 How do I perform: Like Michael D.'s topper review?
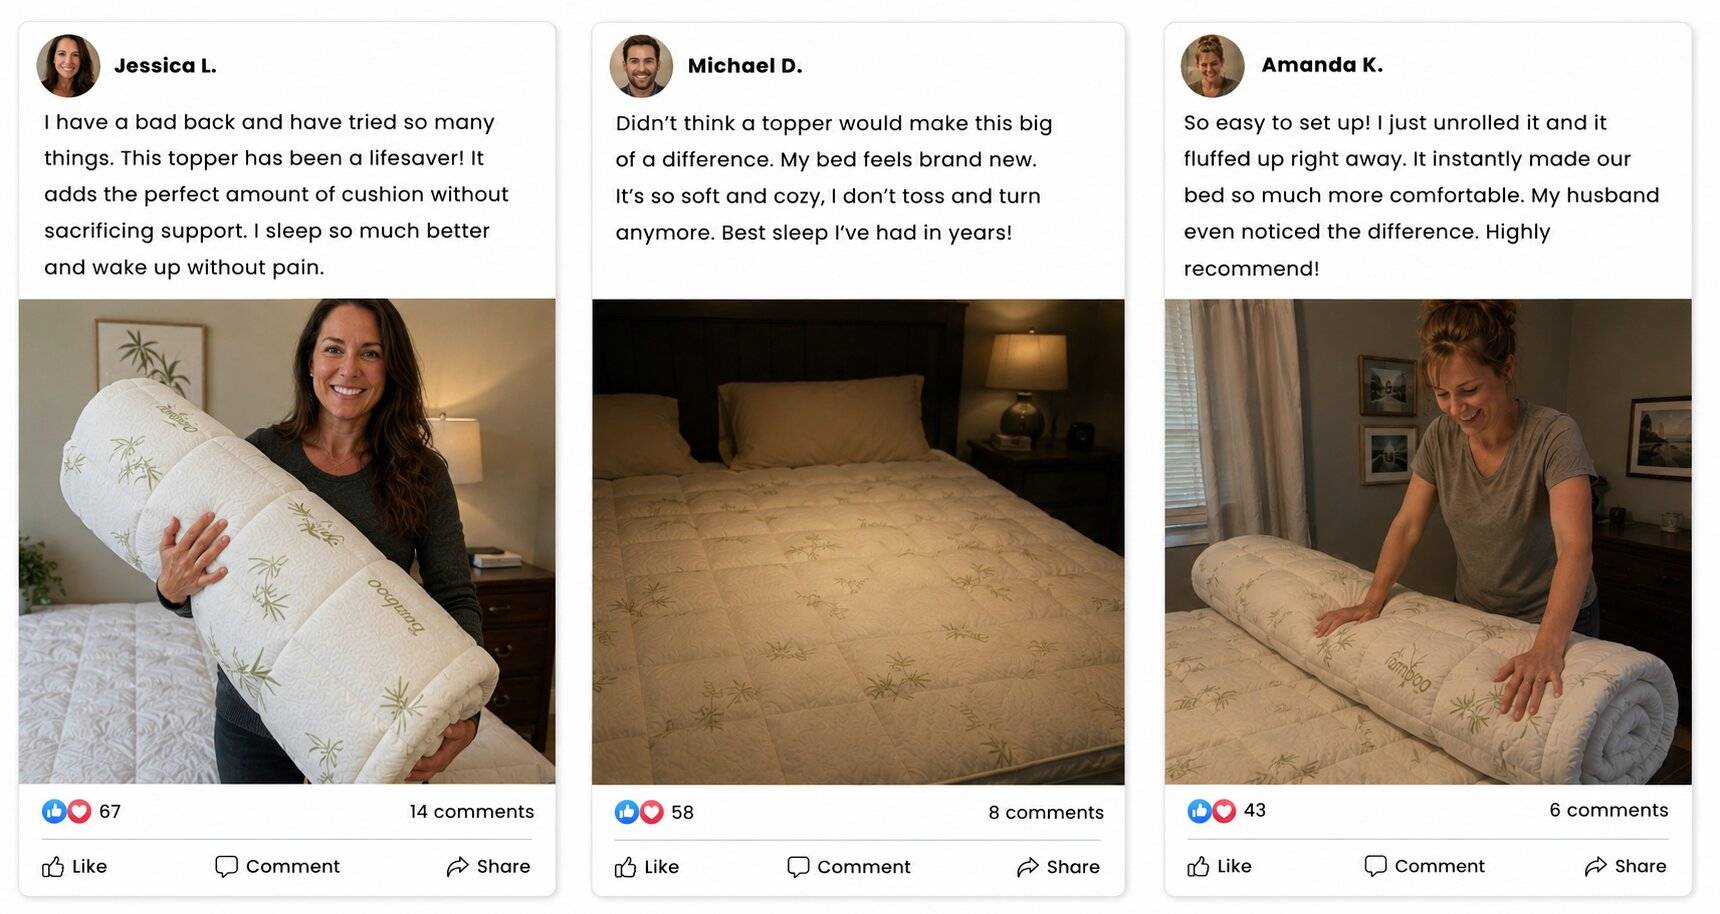pos(647,867)
